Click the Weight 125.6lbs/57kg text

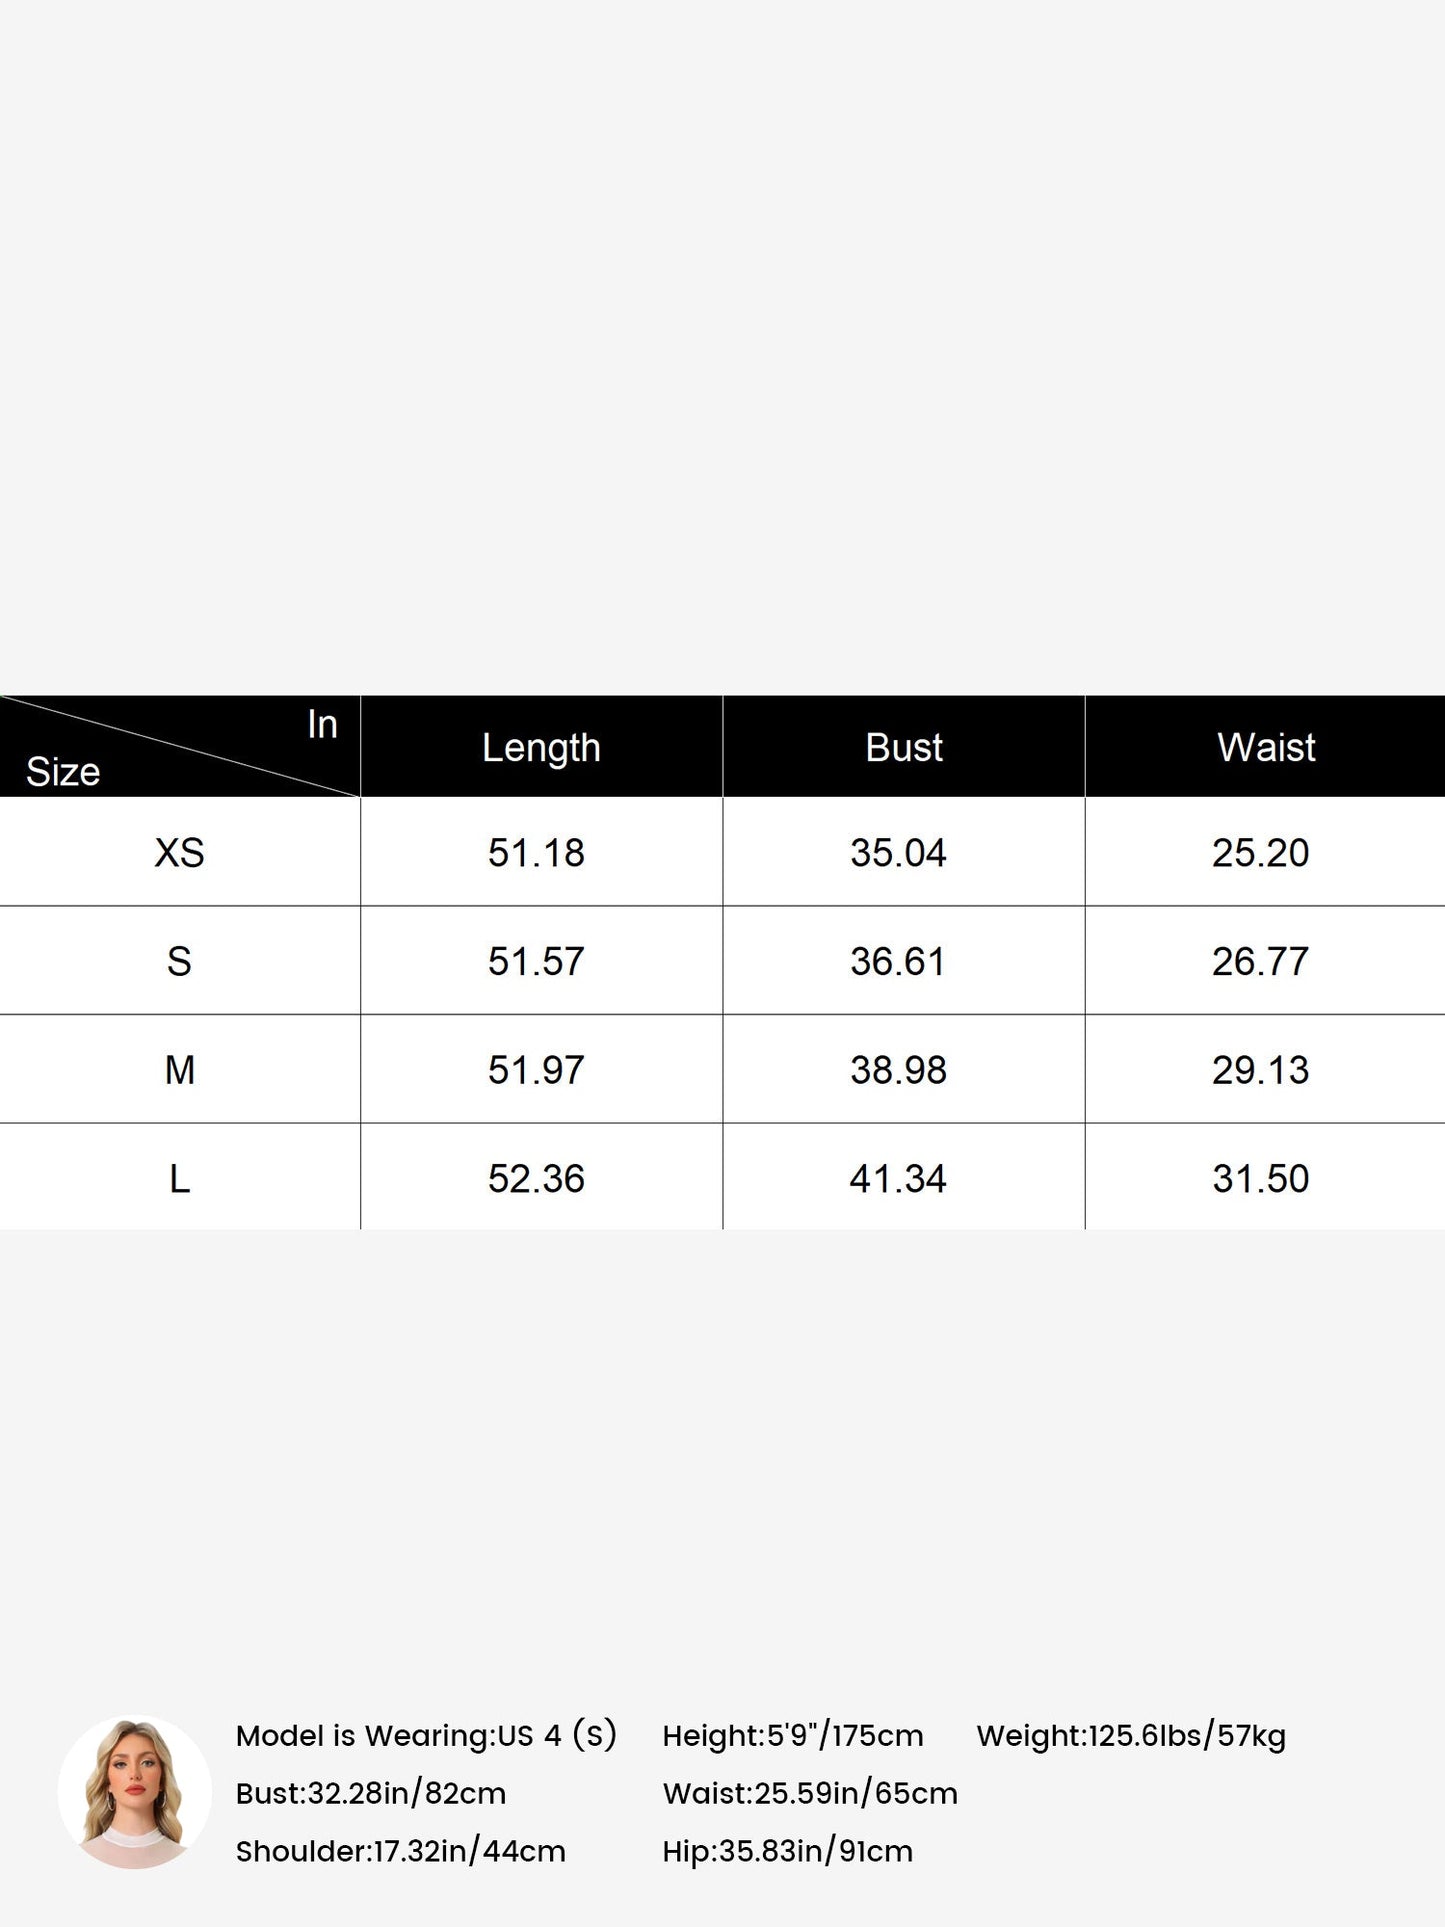(1131, 1735)
